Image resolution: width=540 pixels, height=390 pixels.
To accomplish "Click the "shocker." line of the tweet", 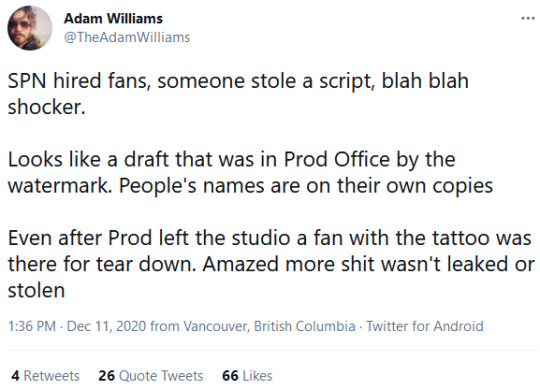I will tap(46, 107).
